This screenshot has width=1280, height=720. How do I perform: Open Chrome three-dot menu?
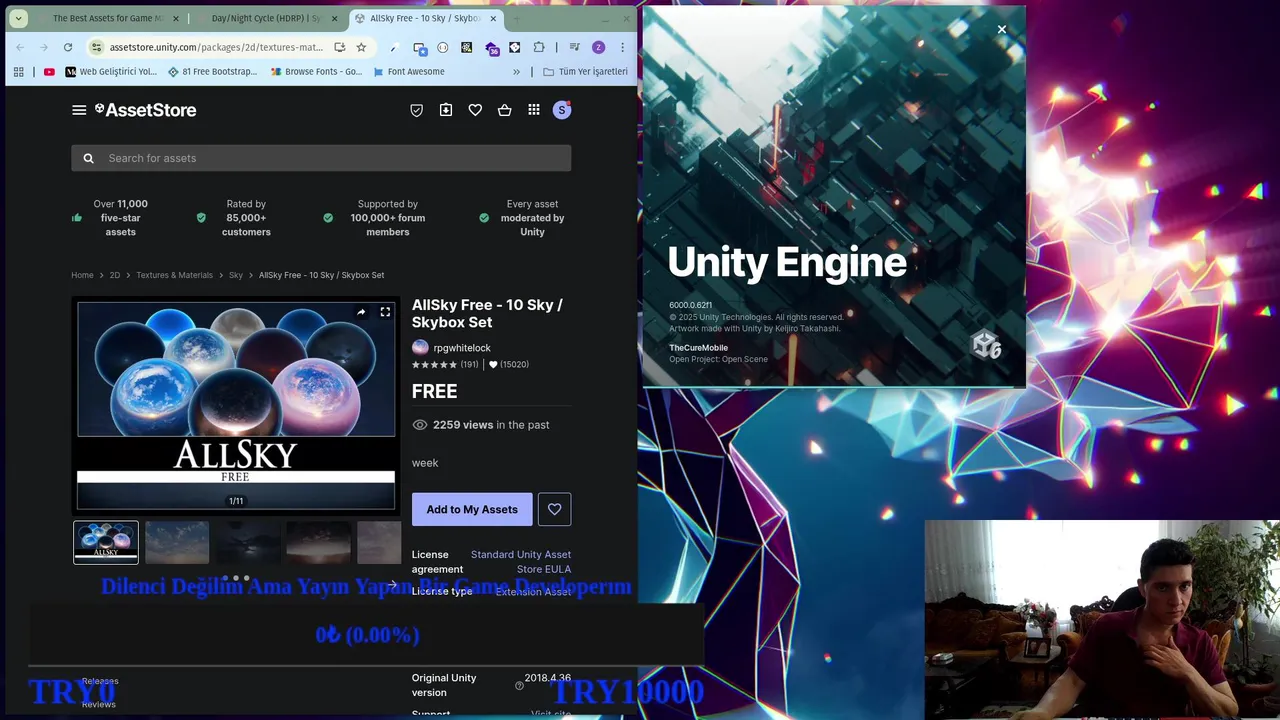pos(622,47)
